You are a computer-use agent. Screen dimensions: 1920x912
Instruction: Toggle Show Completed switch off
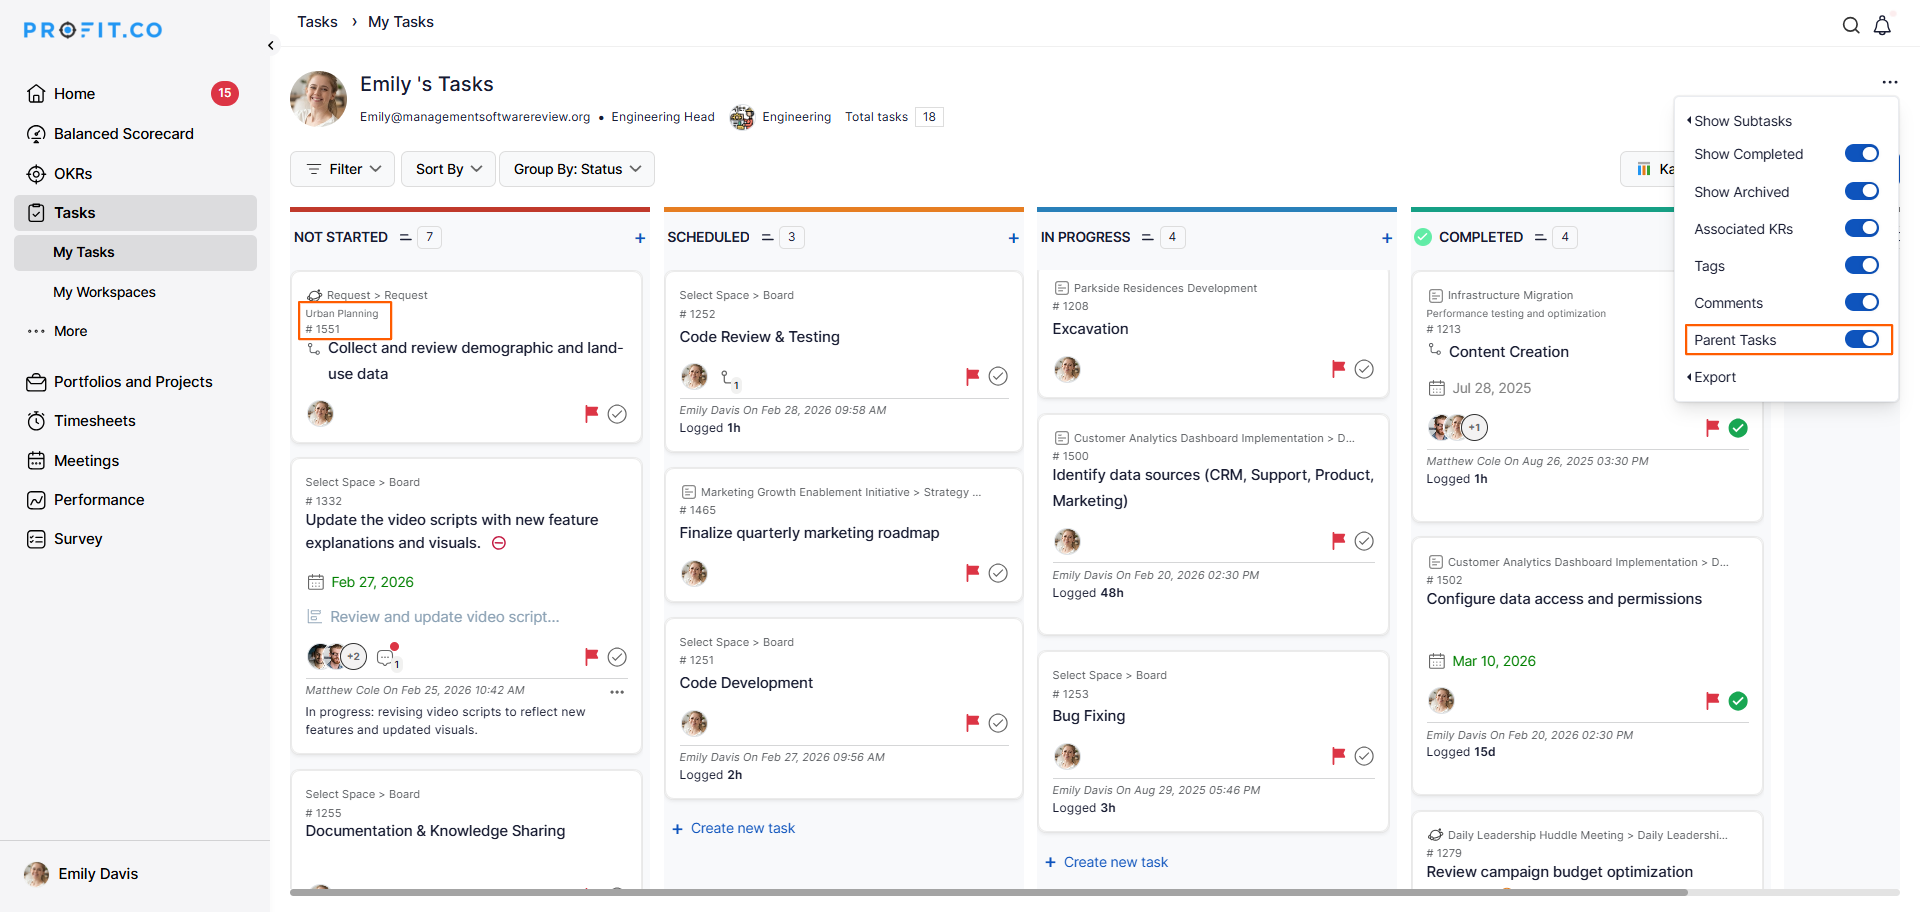tap(1861, 154)
